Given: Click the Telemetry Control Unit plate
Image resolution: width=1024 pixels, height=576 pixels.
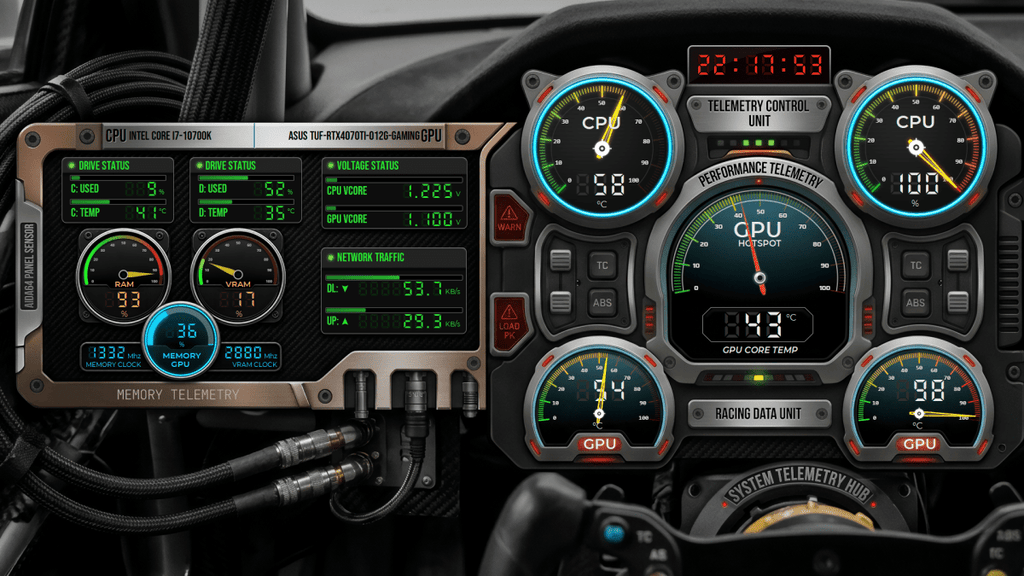Looking at the screenshot, I should click(759, 113).
